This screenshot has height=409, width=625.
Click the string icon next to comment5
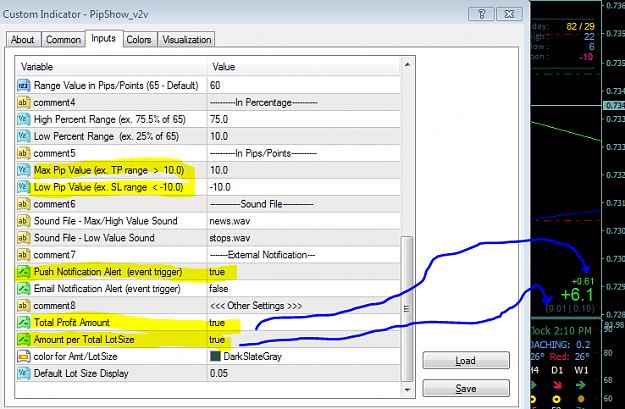24,153
